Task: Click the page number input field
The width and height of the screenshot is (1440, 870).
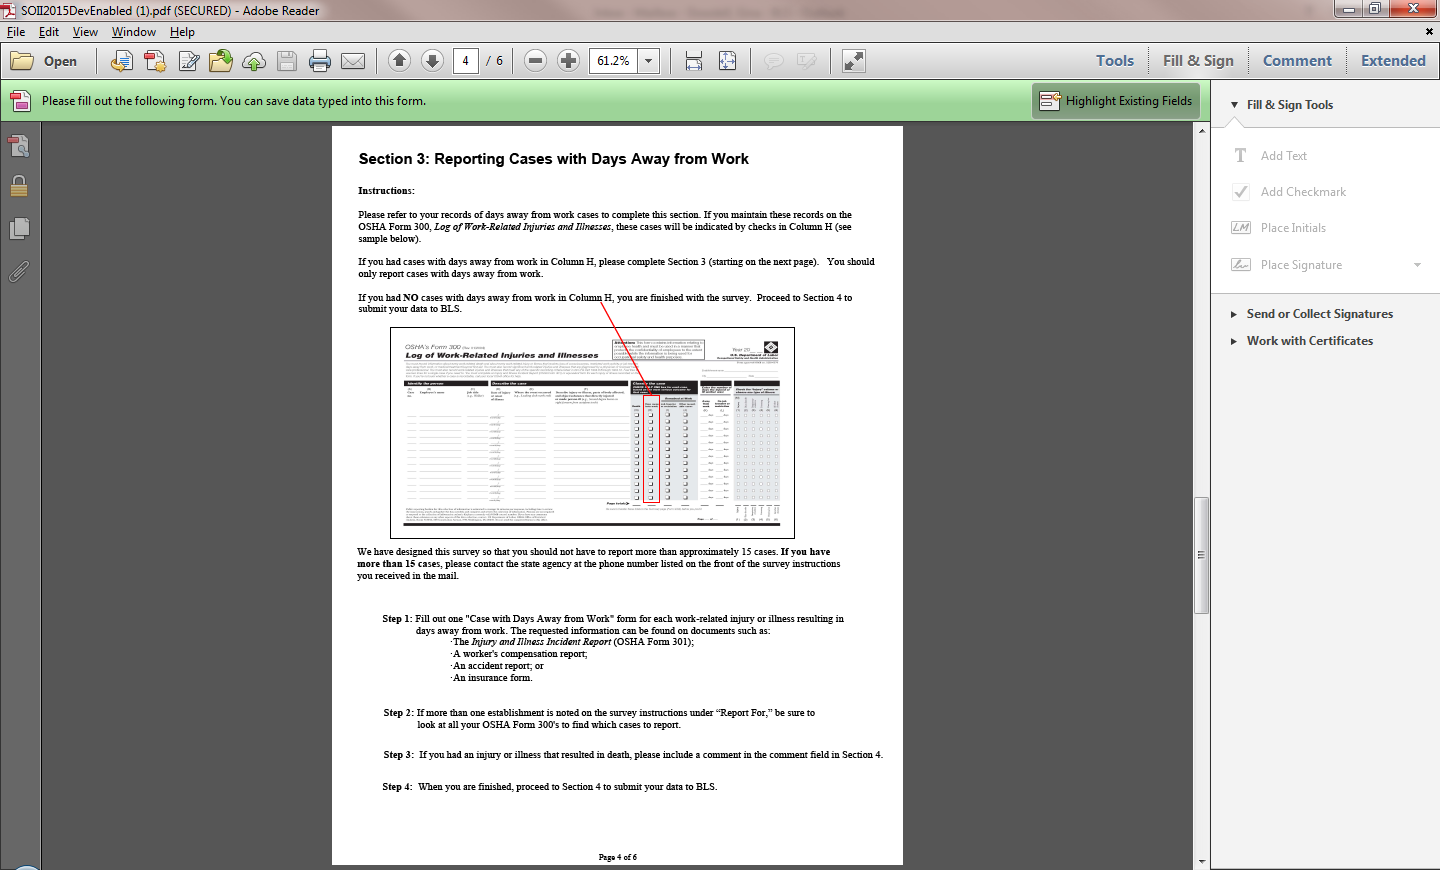Action: pyautogui.click(x=465, y=61)
